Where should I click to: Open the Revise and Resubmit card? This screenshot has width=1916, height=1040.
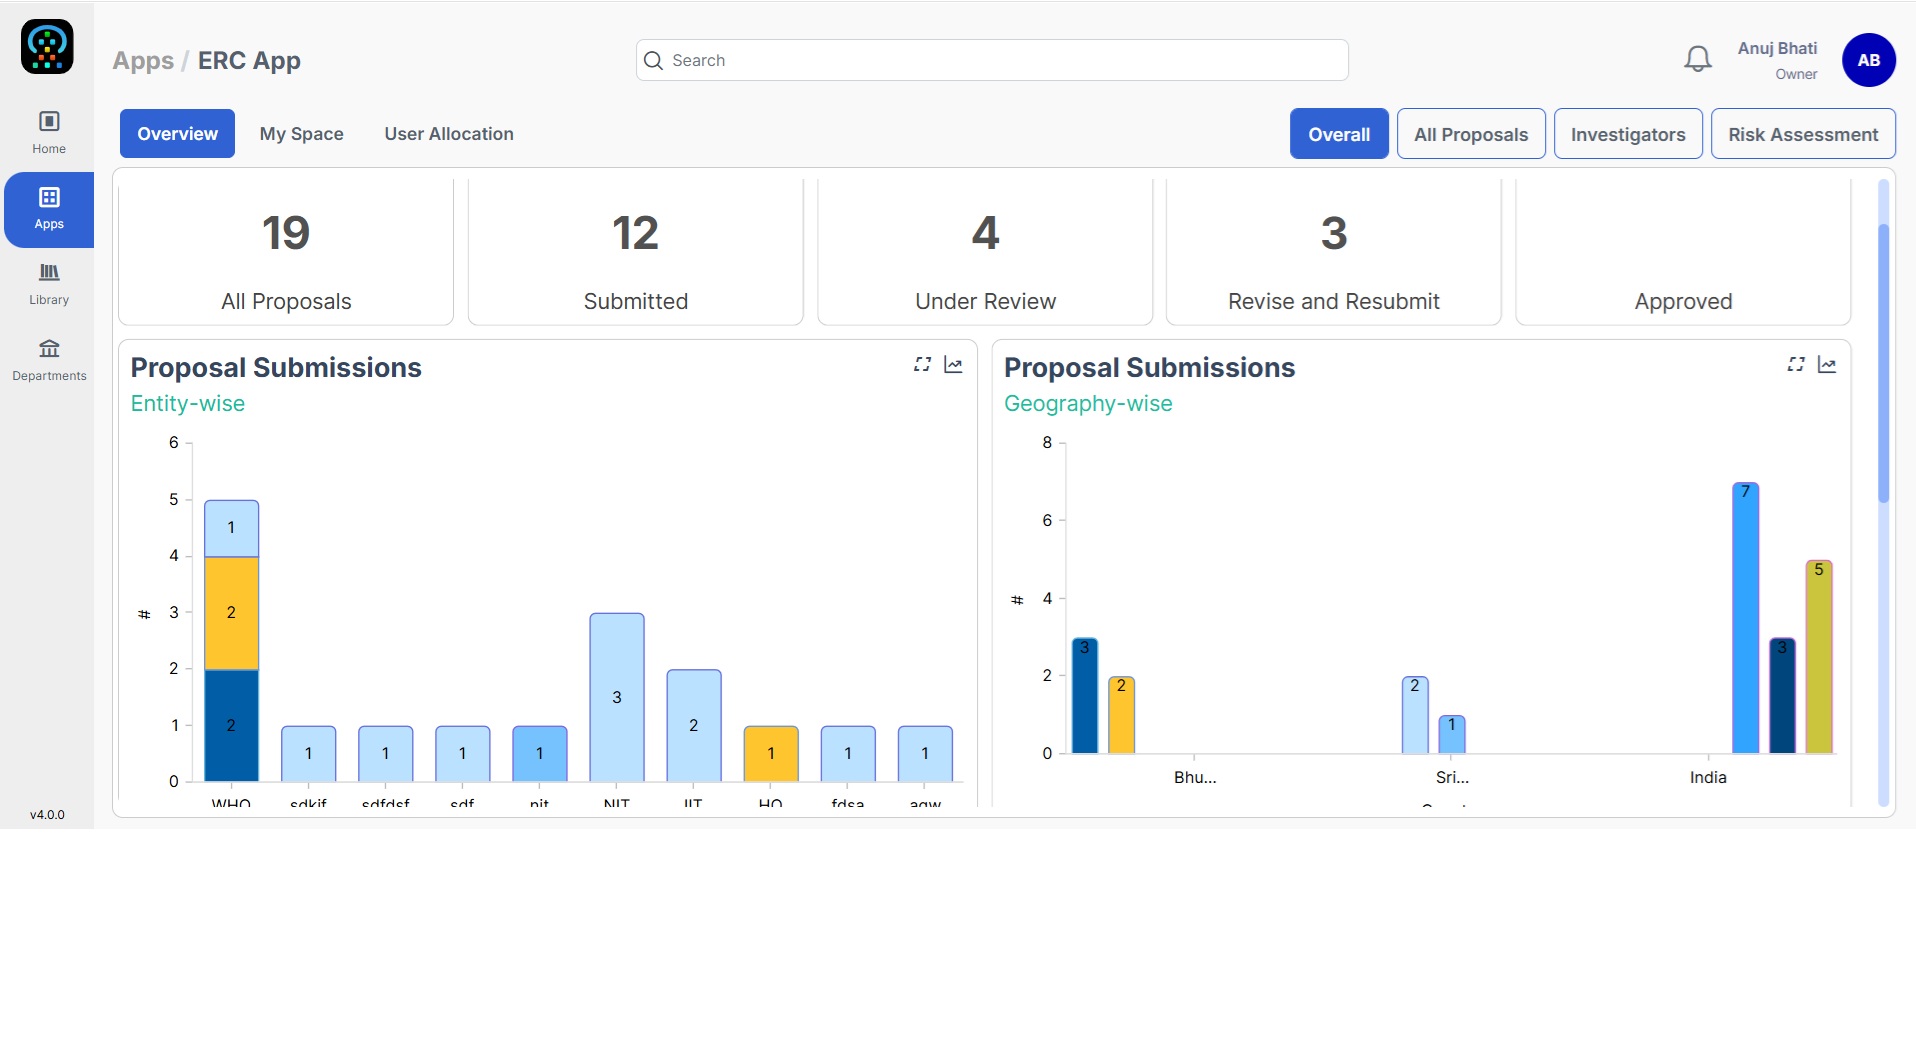tap(1334, 252)
